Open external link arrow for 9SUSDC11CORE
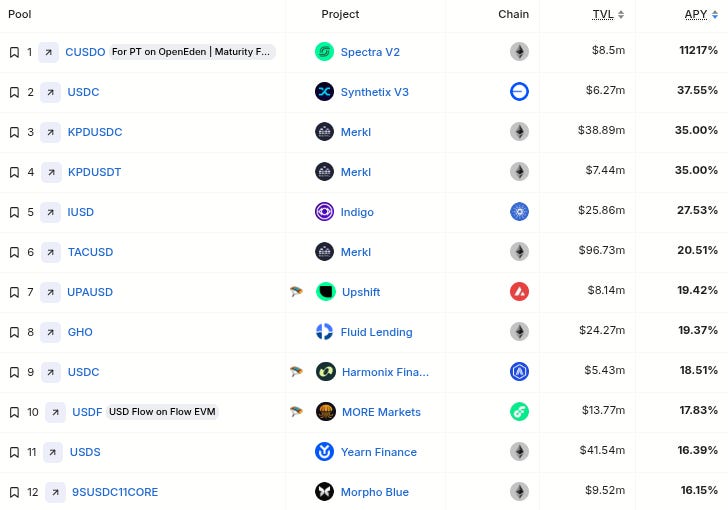This screenshot has height=510, width=728. (x=55, y=492)
